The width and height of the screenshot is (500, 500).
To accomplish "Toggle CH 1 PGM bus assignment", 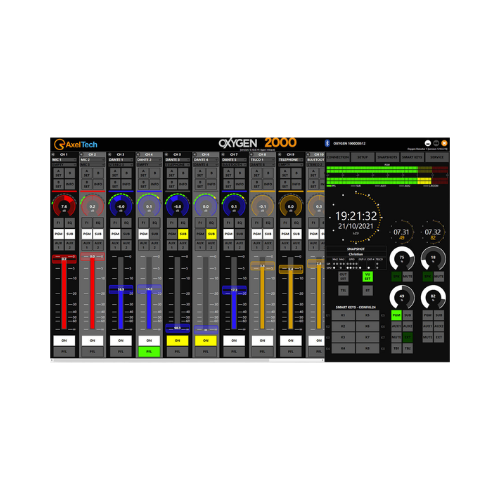I will coord(59,234).
